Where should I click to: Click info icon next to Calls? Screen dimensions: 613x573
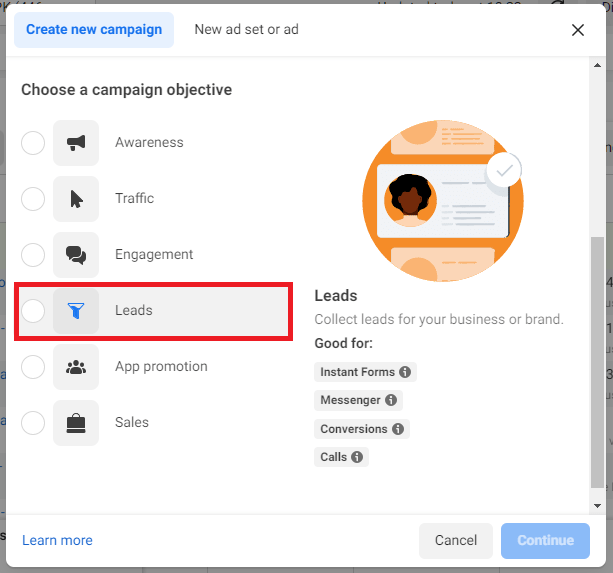pyautogui.click(x=357, y=457)
